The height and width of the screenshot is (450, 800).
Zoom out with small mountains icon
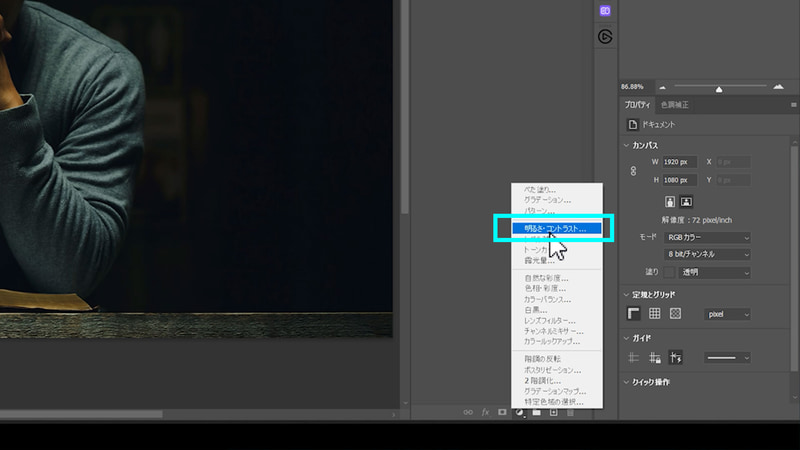pos(662,87)
